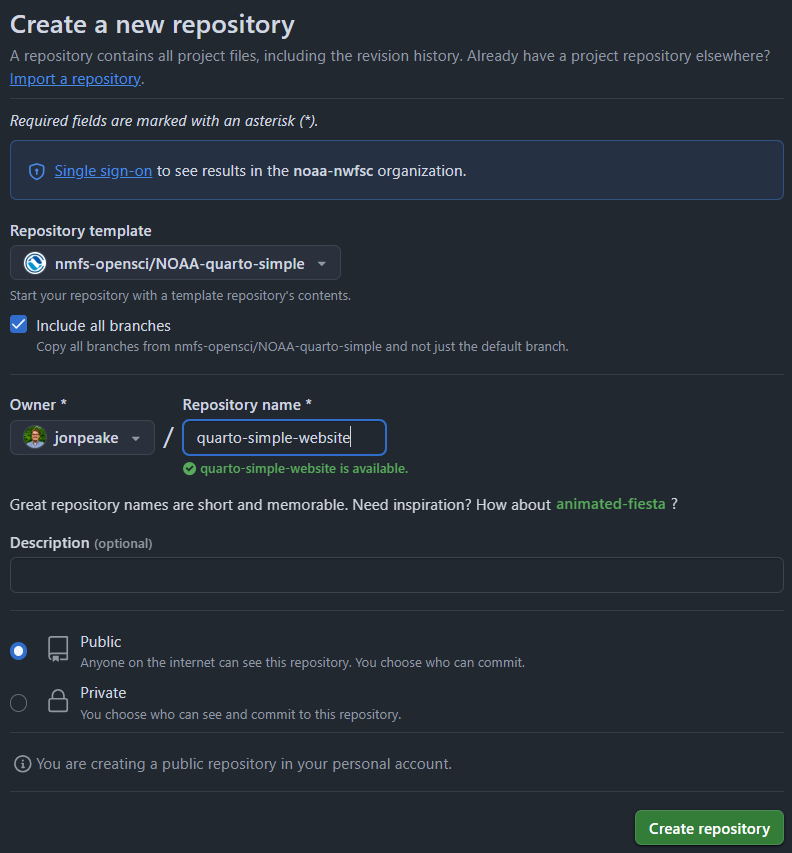Click the template dropdown caret arrow
This screenshot has height=853, width=792.
tap(322, 264)
